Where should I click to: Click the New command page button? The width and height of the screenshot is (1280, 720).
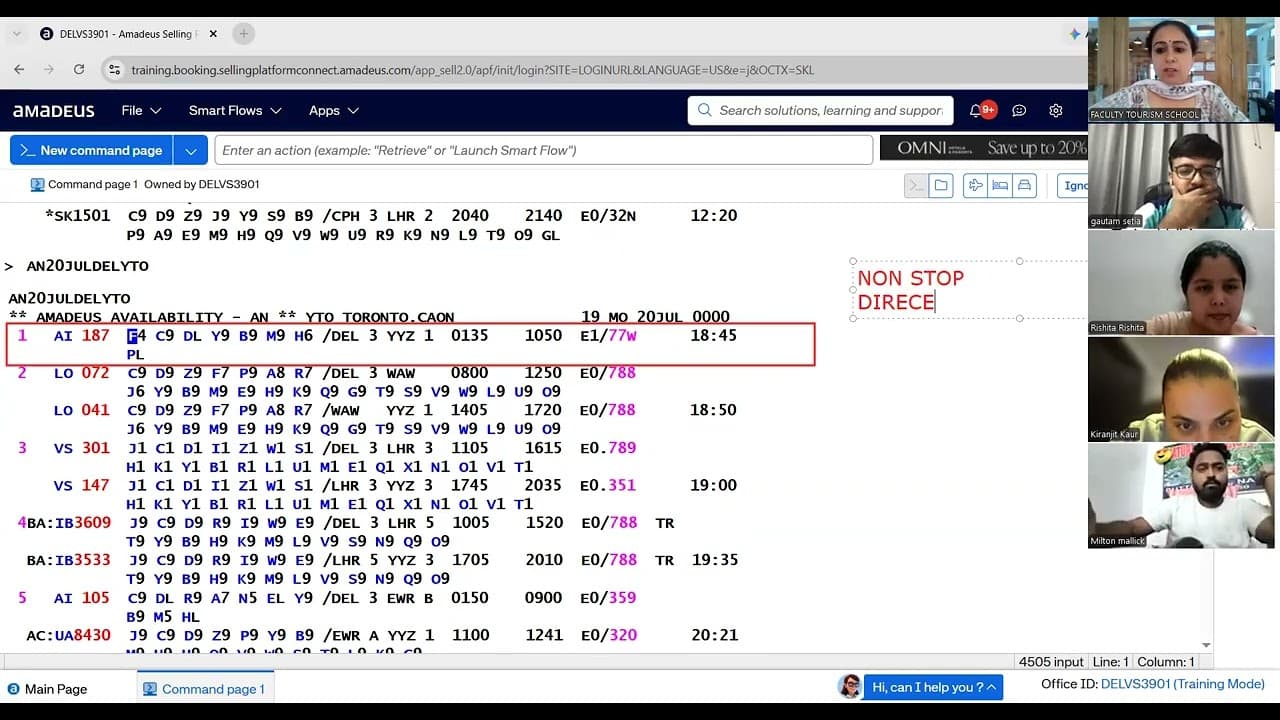91,150
